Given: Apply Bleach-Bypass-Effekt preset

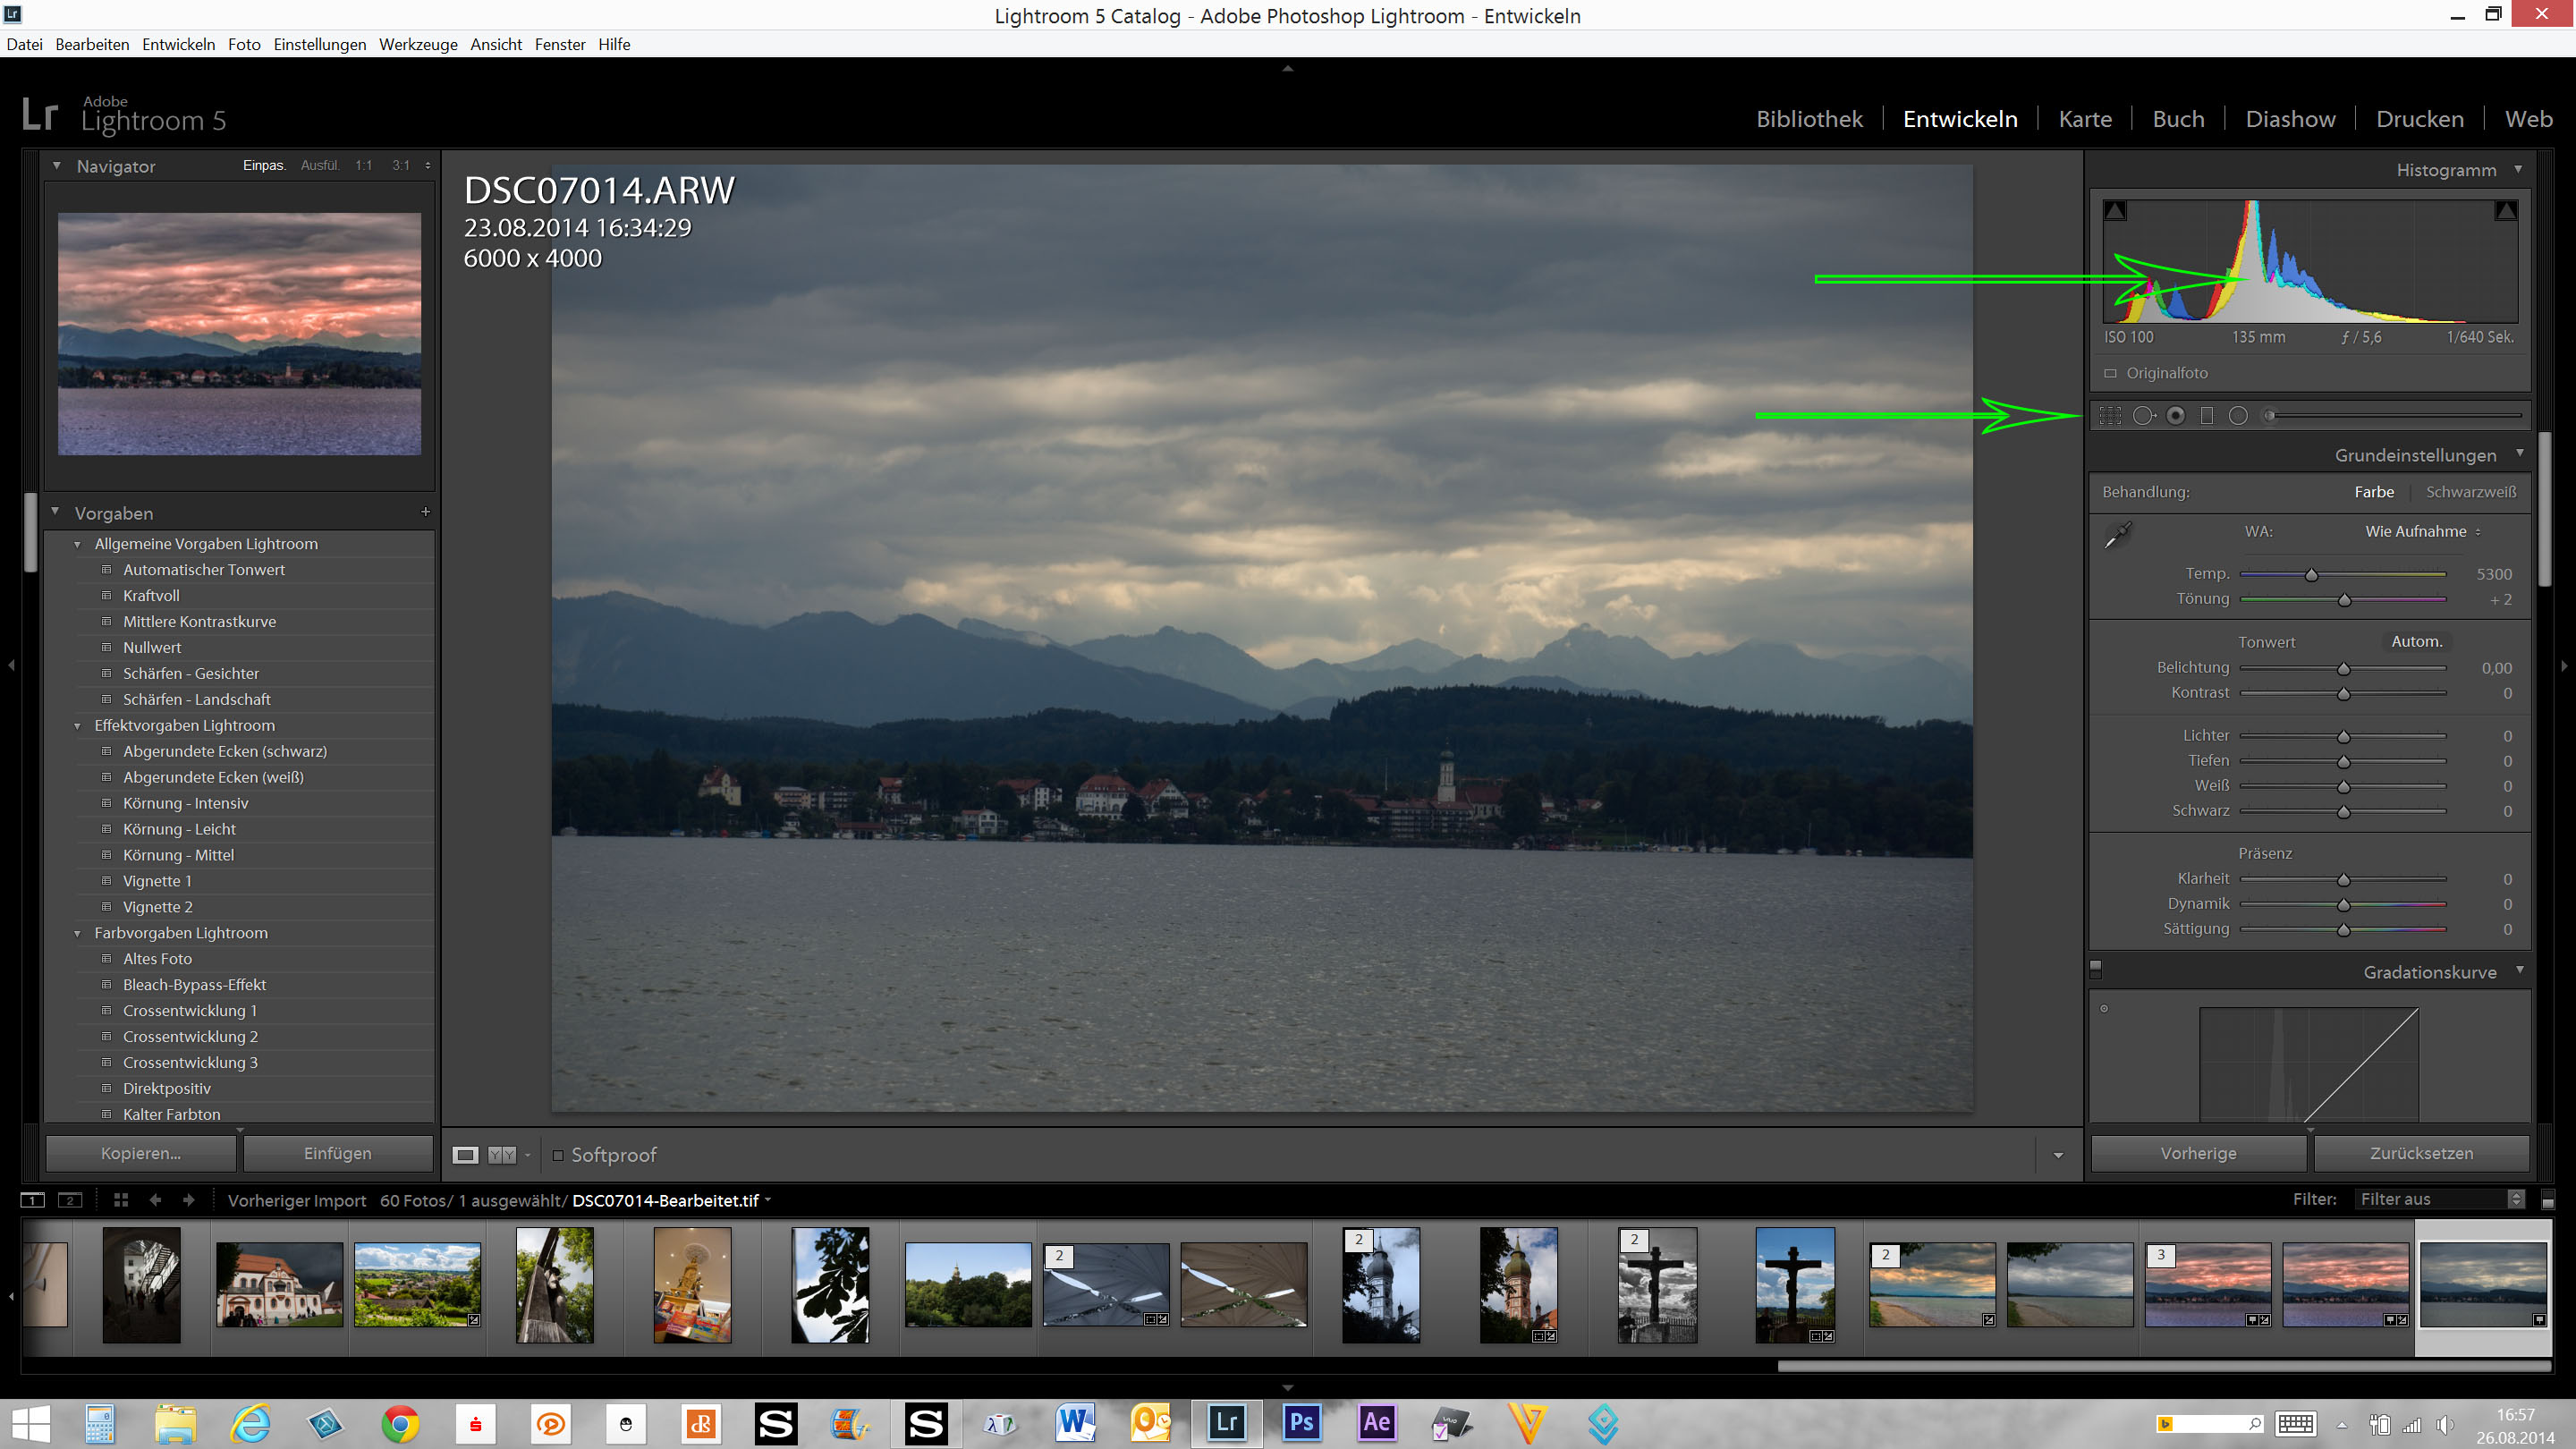Looking at the screenshot, I should [194, 985].
